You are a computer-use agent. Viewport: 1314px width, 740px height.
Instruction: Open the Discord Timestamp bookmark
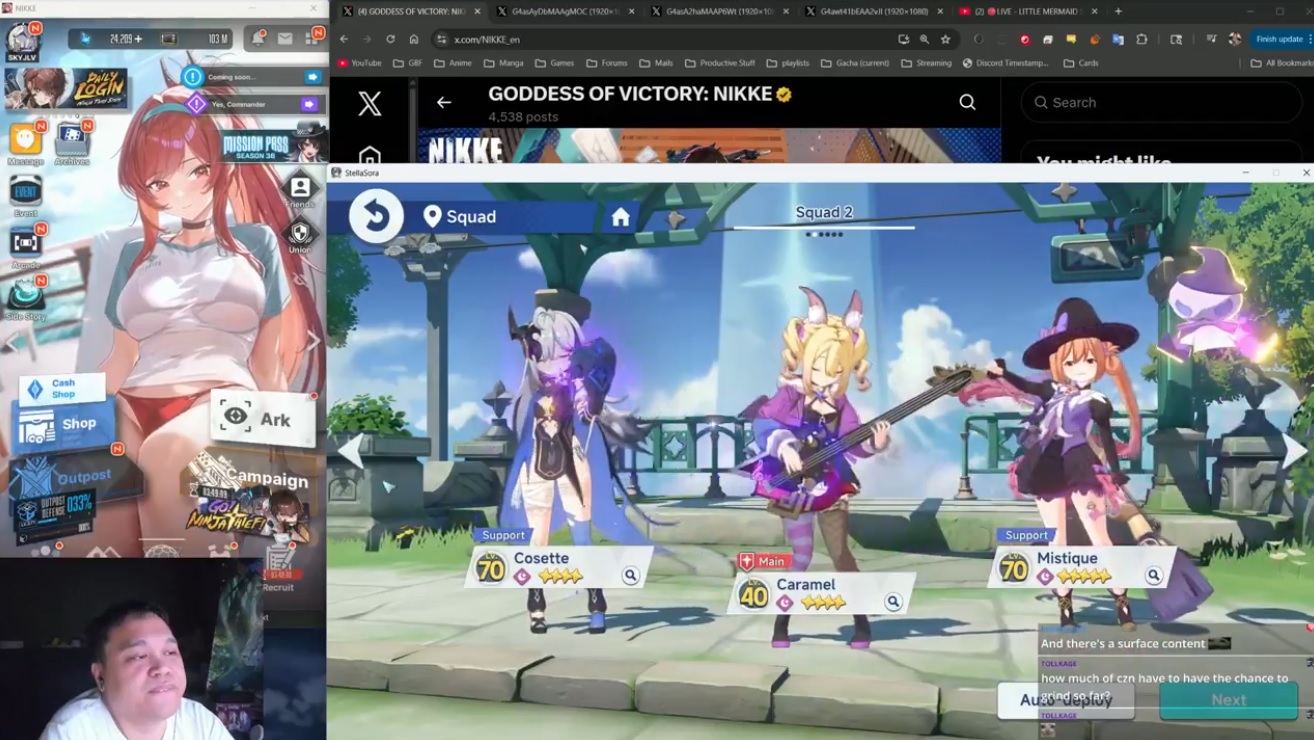[x=1006, y=63]
